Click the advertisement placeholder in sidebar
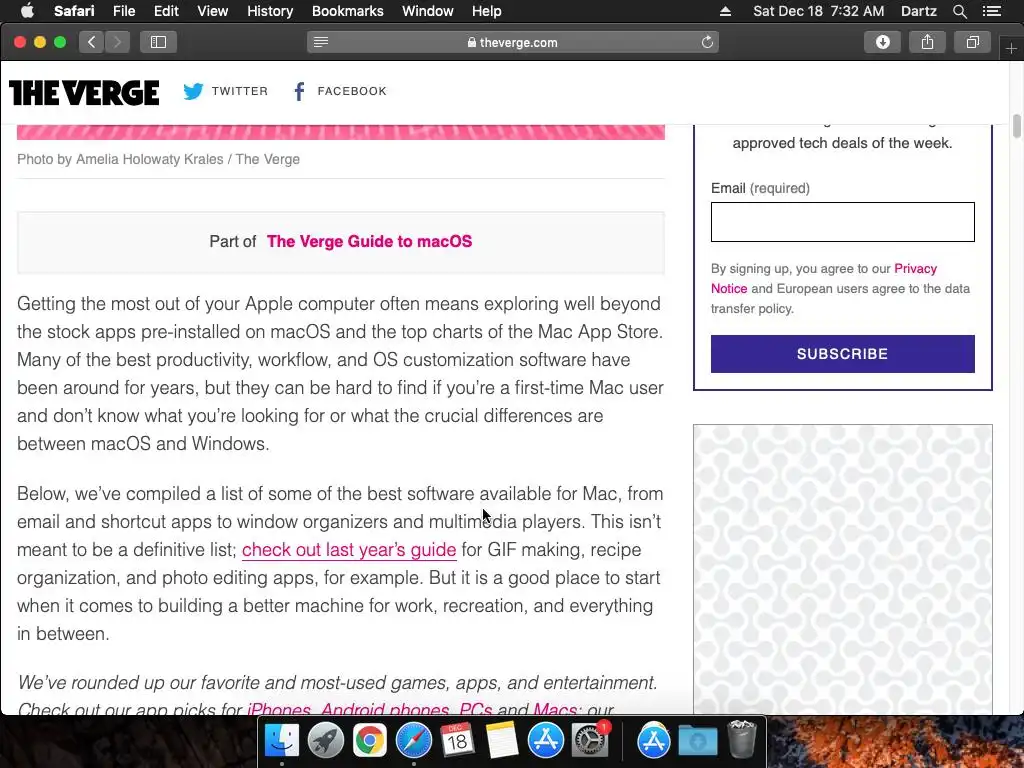Image resolution: width=1024 pixels, height=768 pixels. (842, 569)
